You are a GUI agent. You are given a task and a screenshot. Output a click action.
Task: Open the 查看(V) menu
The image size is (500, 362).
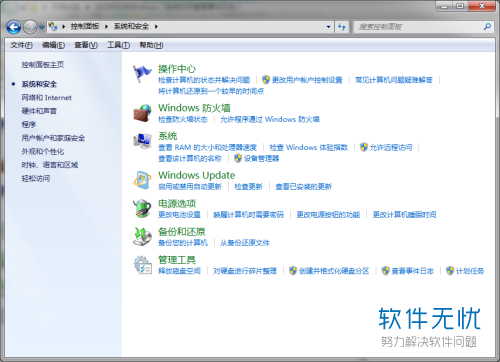pos(86,45)
